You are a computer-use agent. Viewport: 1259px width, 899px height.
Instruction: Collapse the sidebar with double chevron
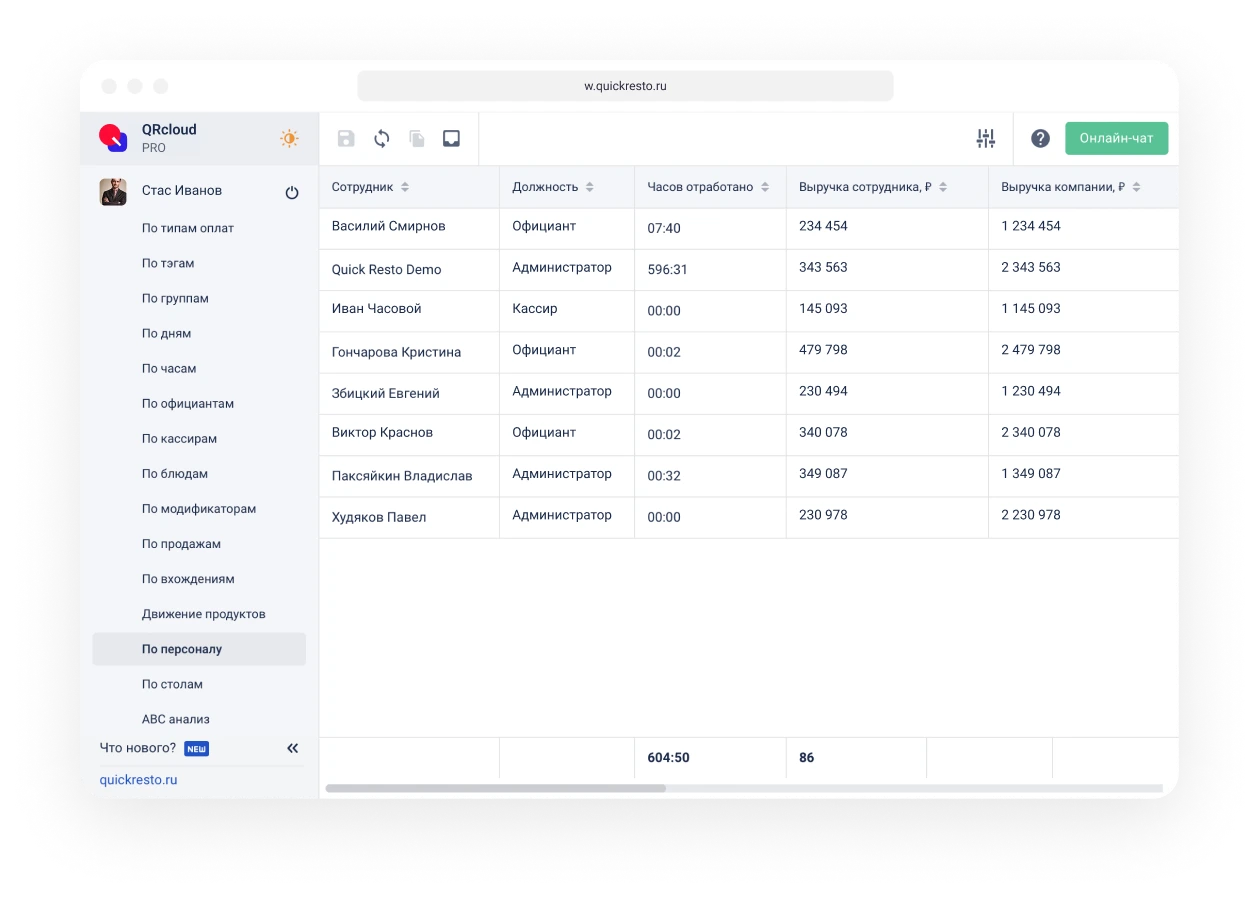coord(293,748)
